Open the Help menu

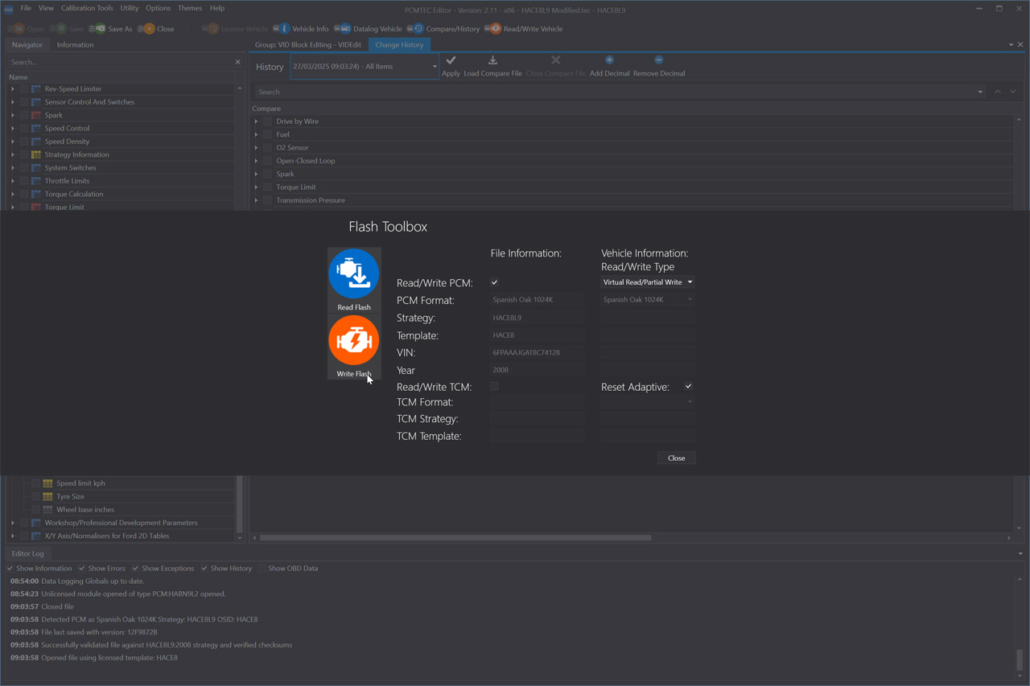217,8
